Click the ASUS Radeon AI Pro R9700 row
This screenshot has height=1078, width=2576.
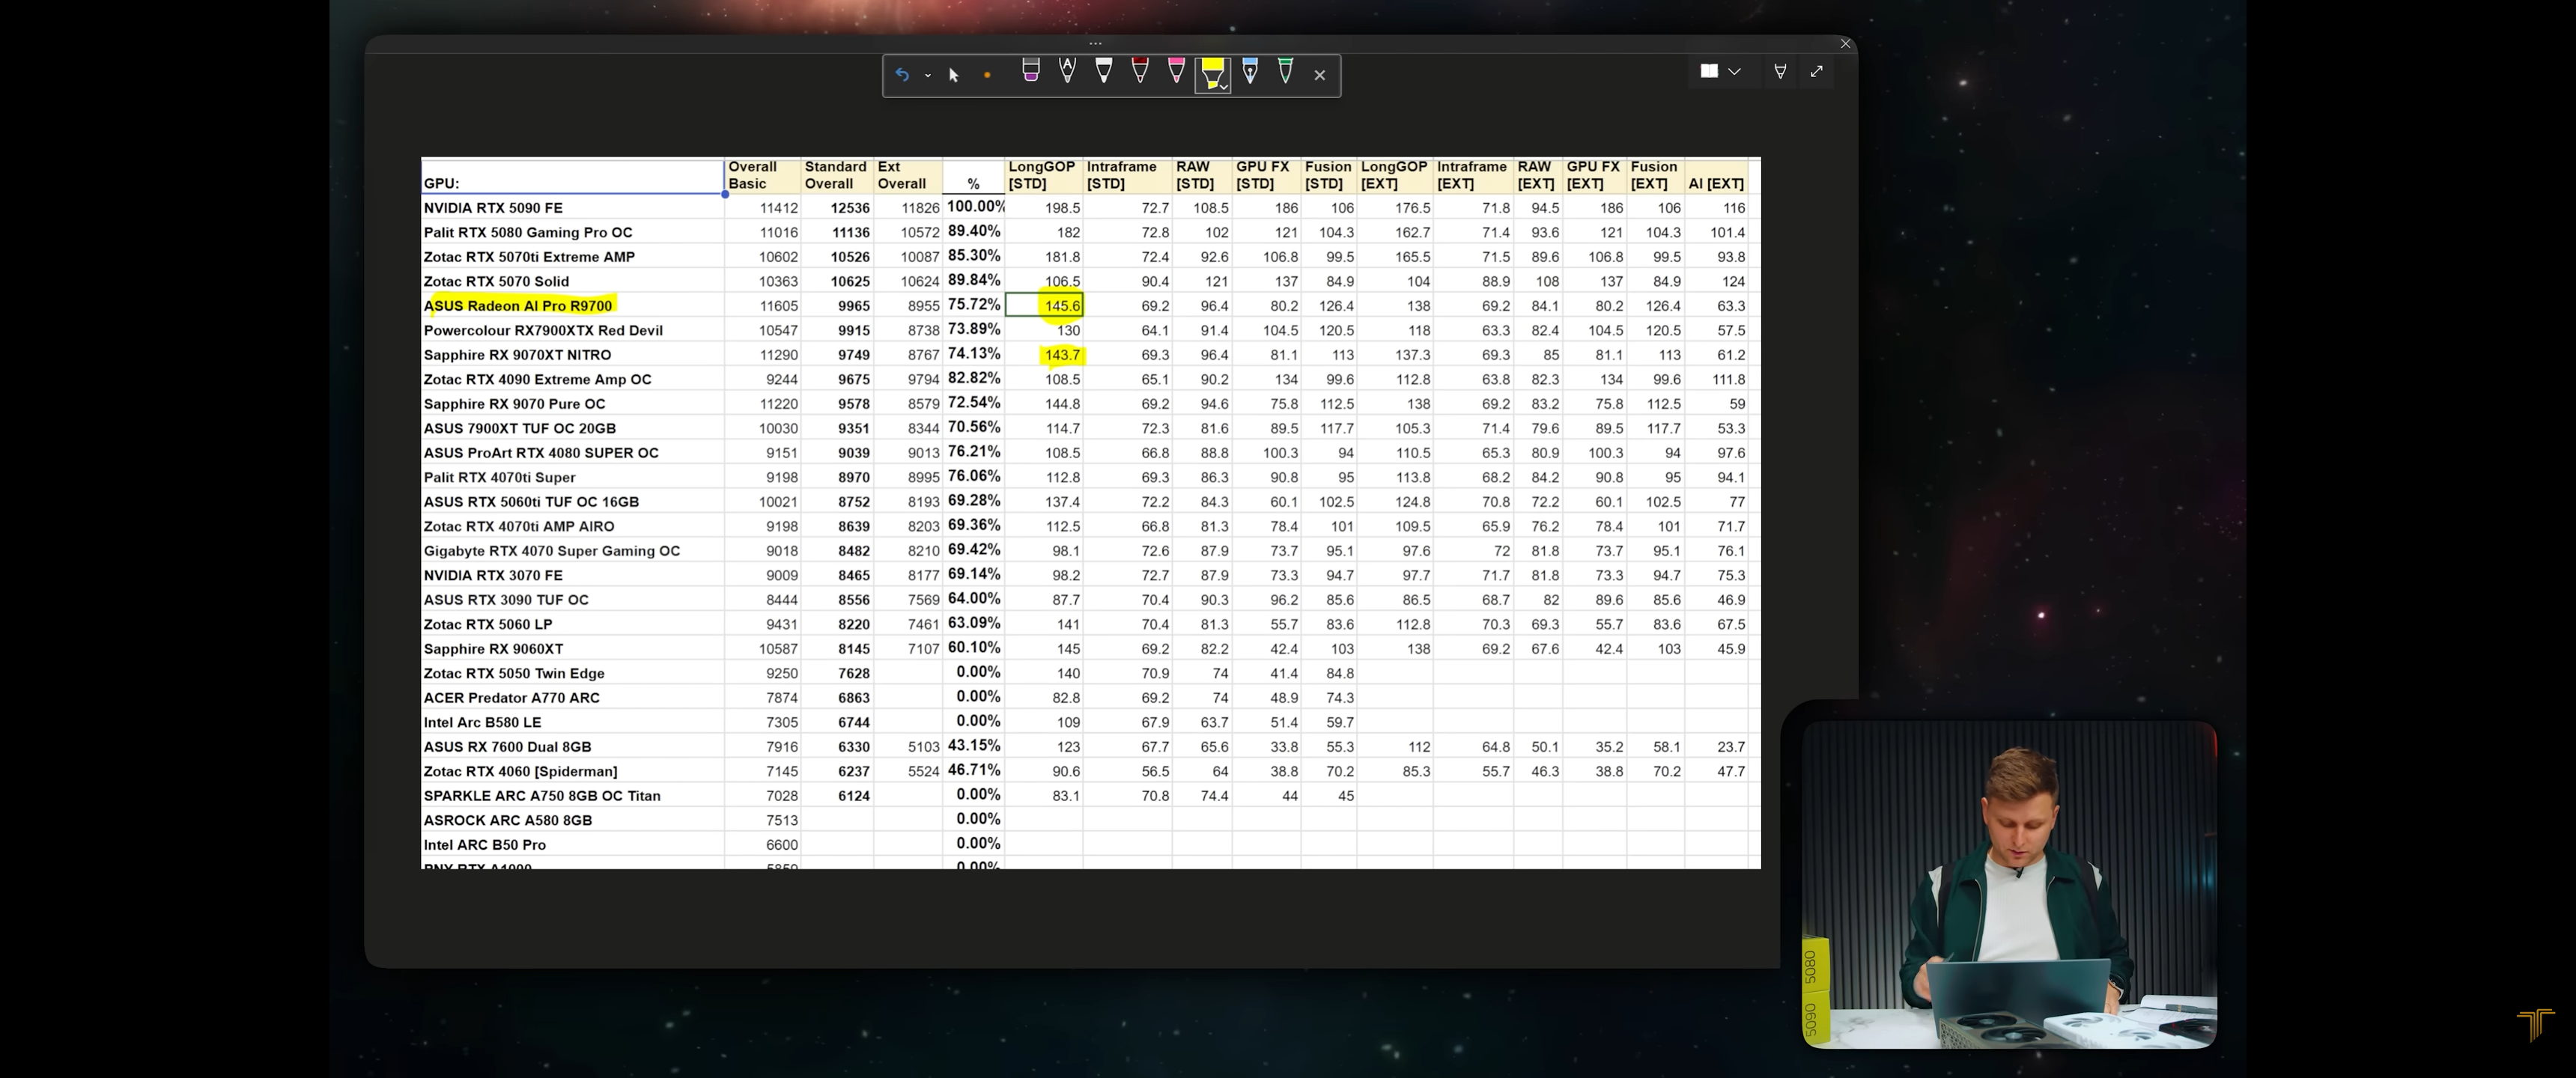point(518,306)
